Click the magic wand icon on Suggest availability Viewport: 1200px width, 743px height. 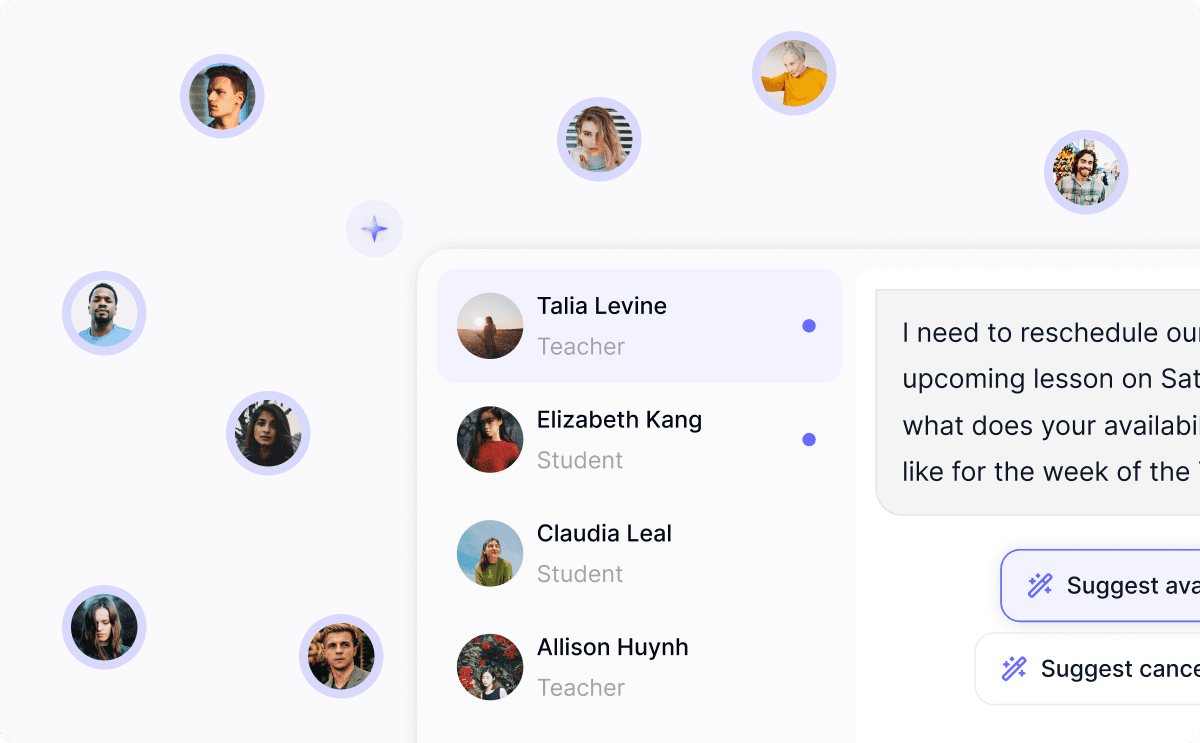(1040, 585)
